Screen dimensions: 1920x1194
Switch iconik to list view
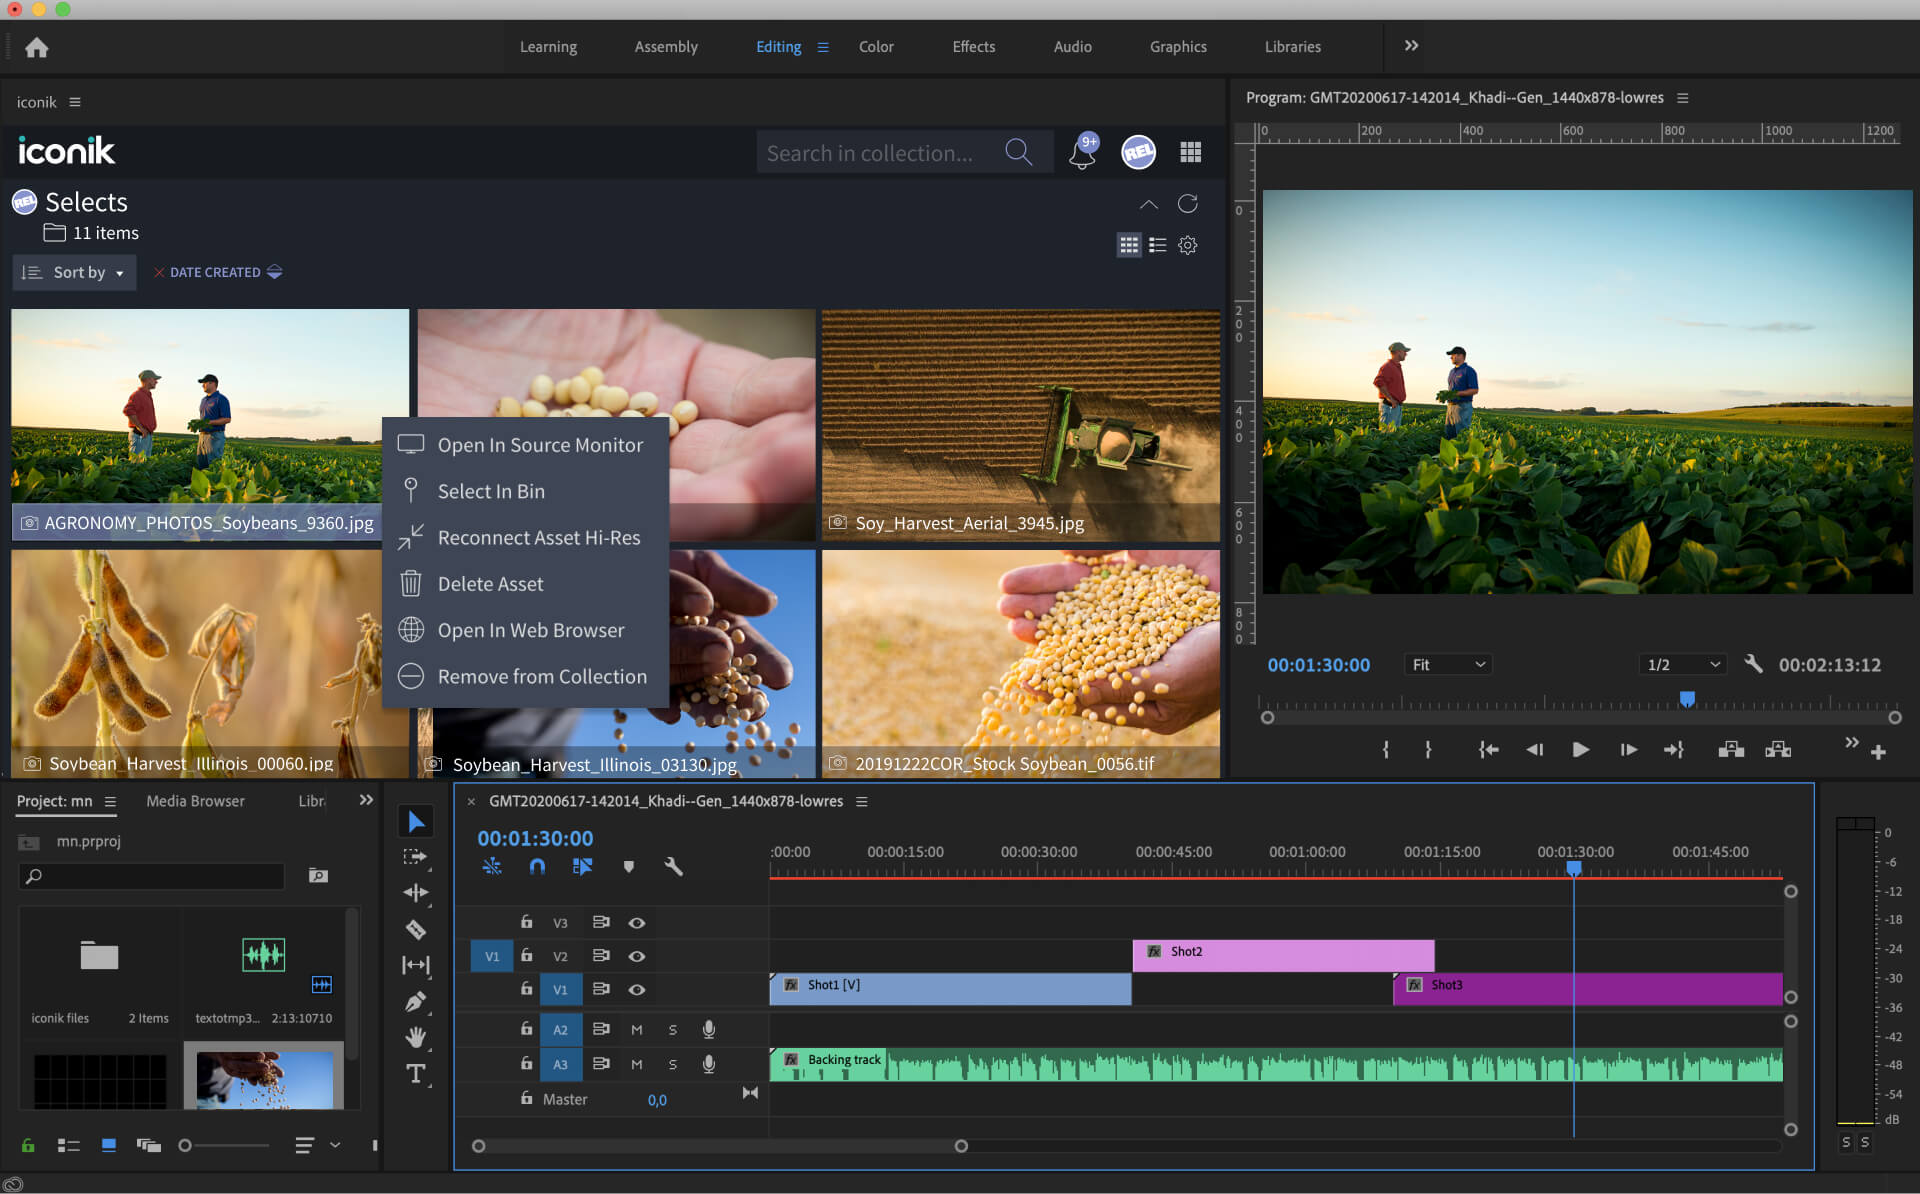(1158, 245)
